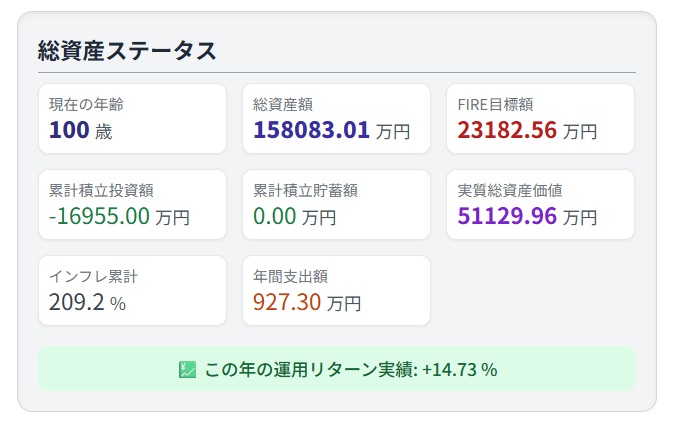
Task: Select the インフレ累計 card
Action: pos(132,291)
